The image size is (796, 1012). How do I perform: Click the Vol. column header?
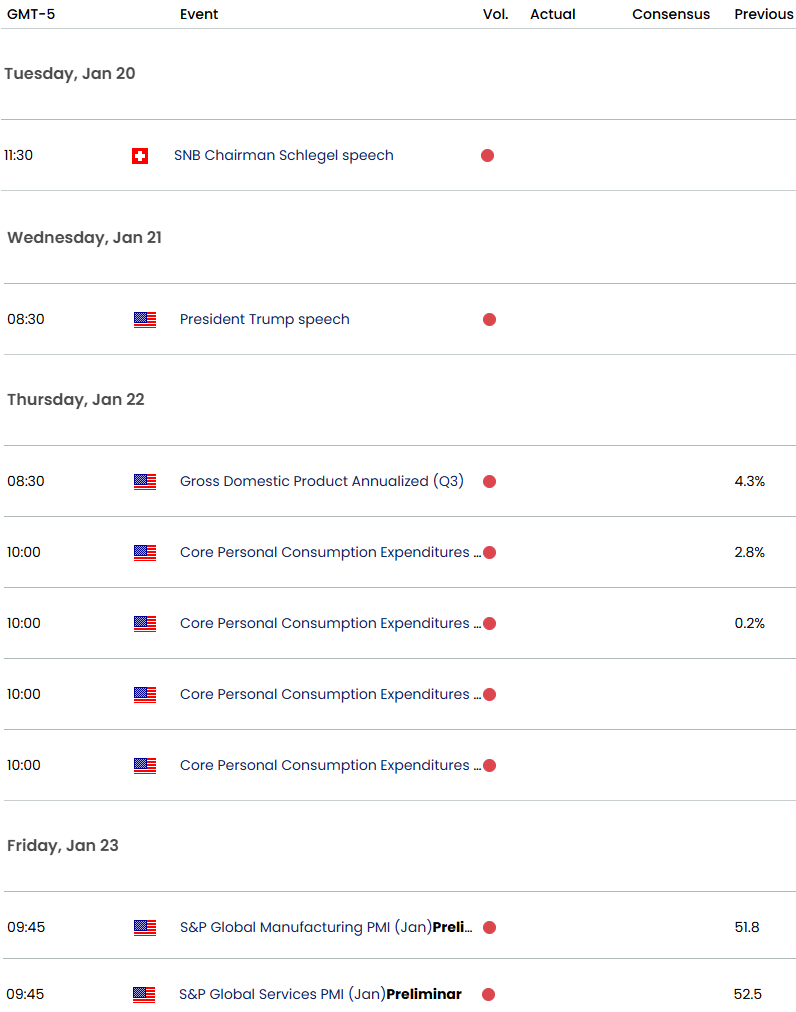click(495, 14)
